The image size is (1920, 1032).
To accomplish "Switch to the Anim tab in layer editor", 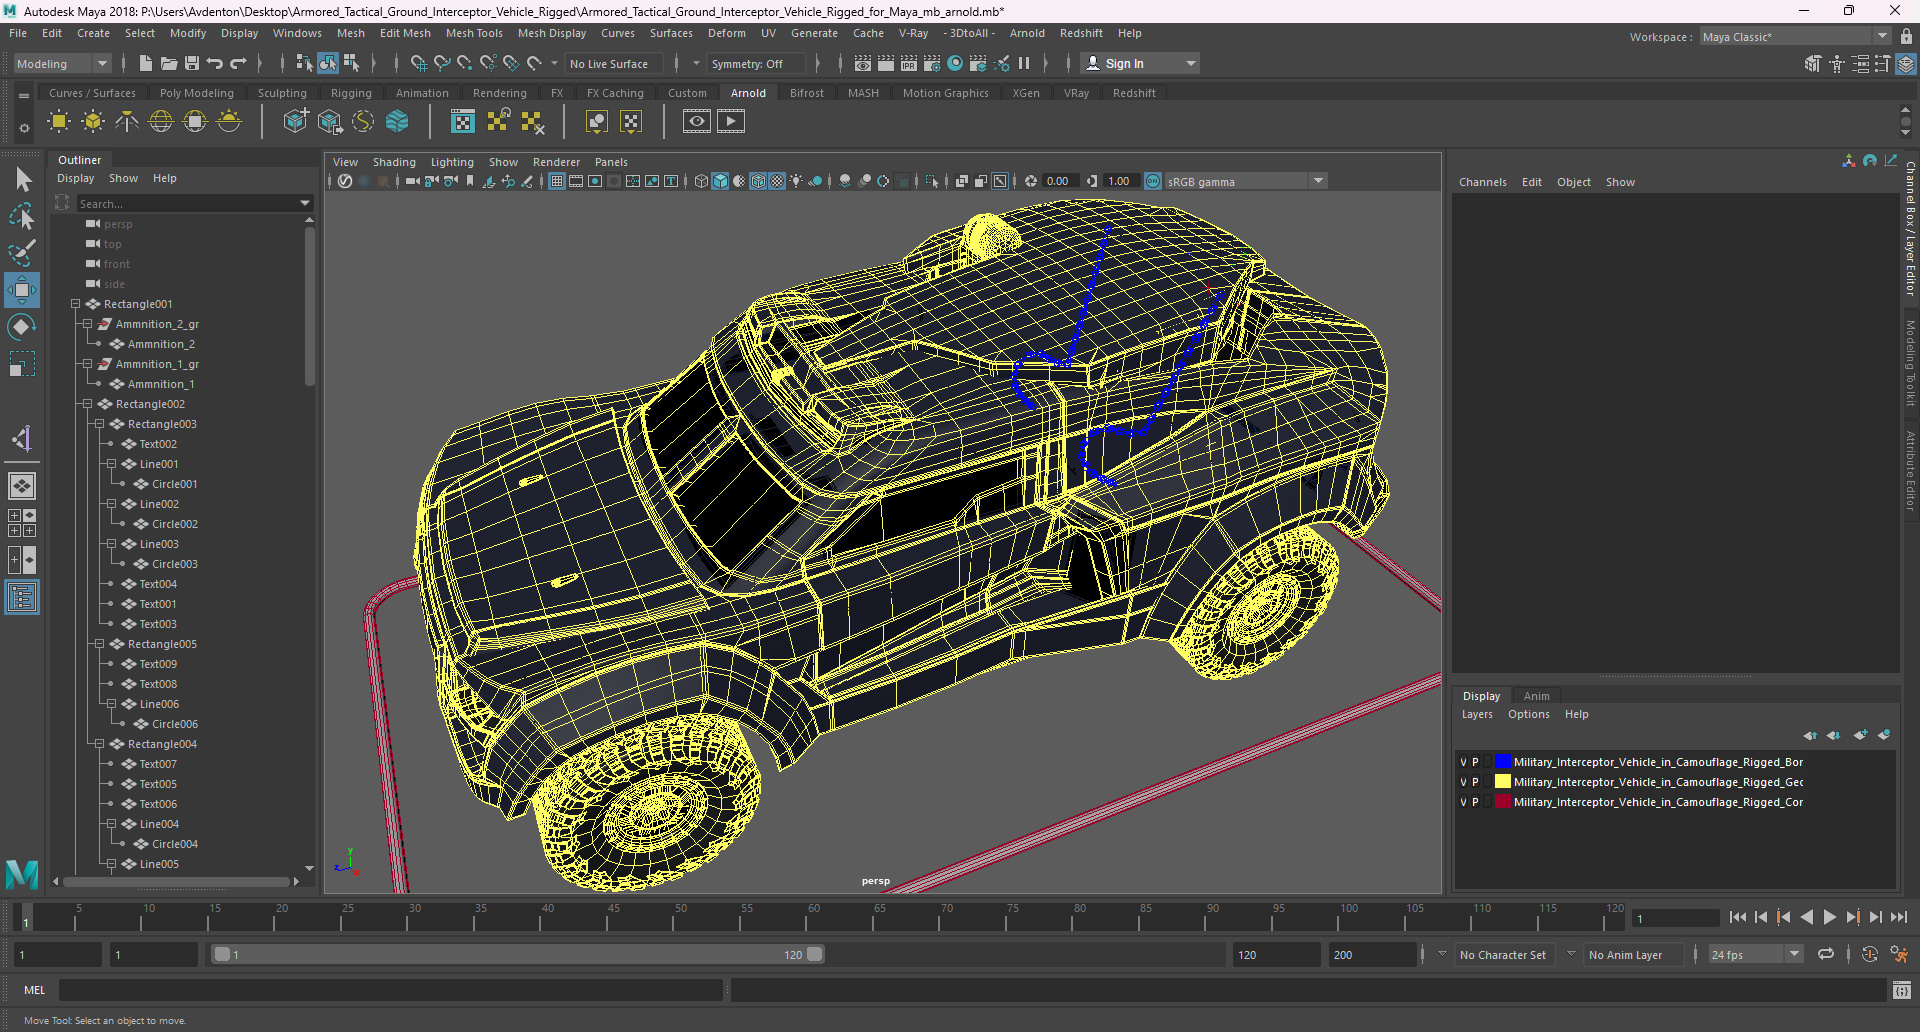I will pos(1537,696).
